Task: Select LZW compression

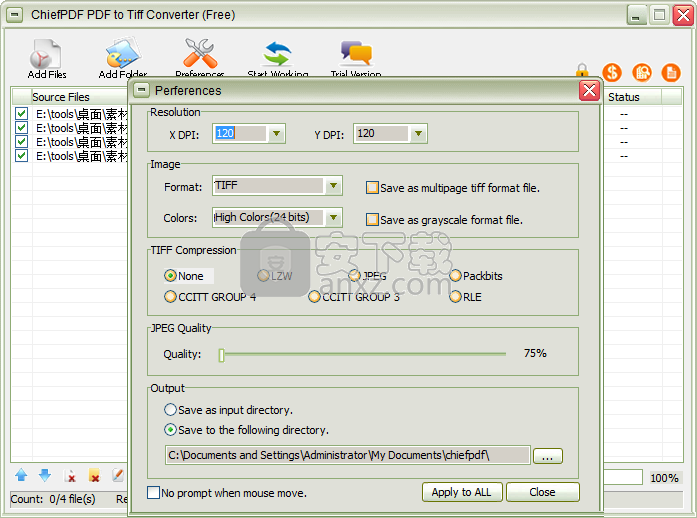Action: (263, 276)
